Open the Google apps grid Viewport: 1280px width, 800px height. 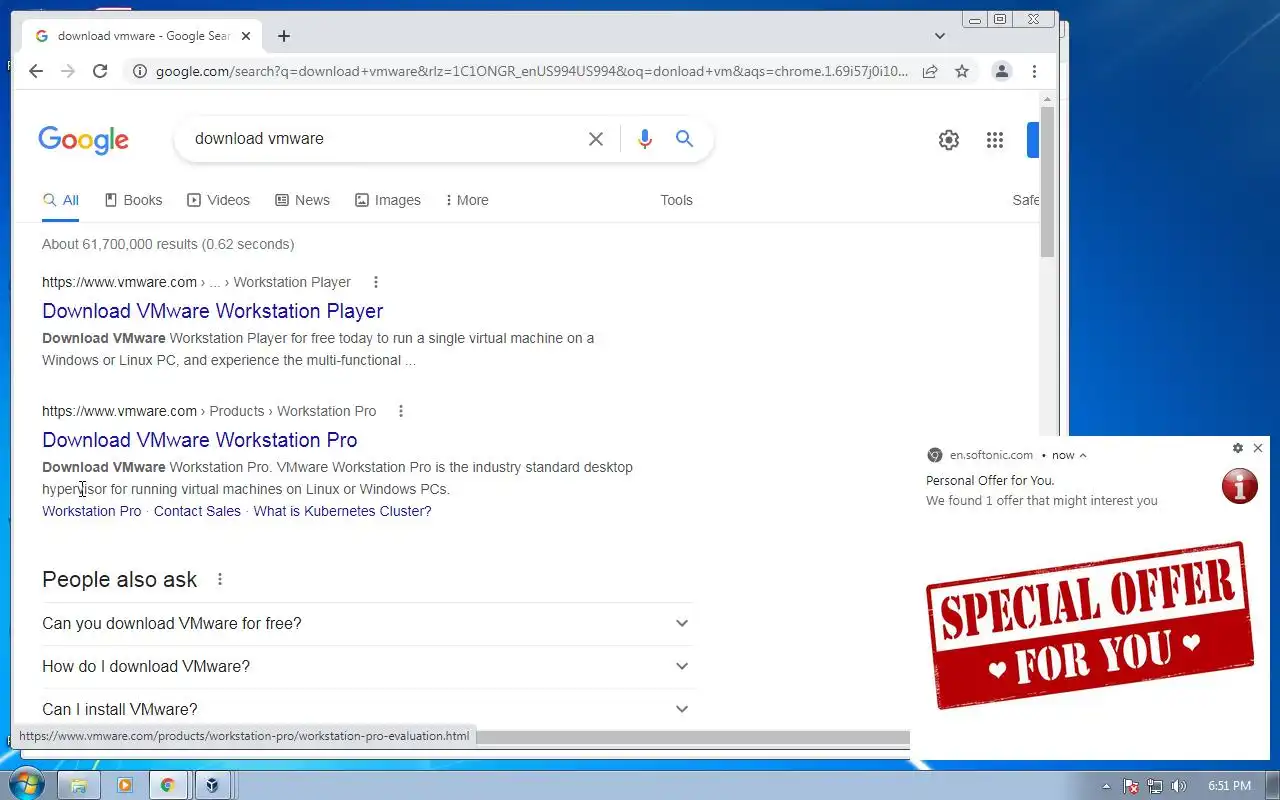click(995, 140)
